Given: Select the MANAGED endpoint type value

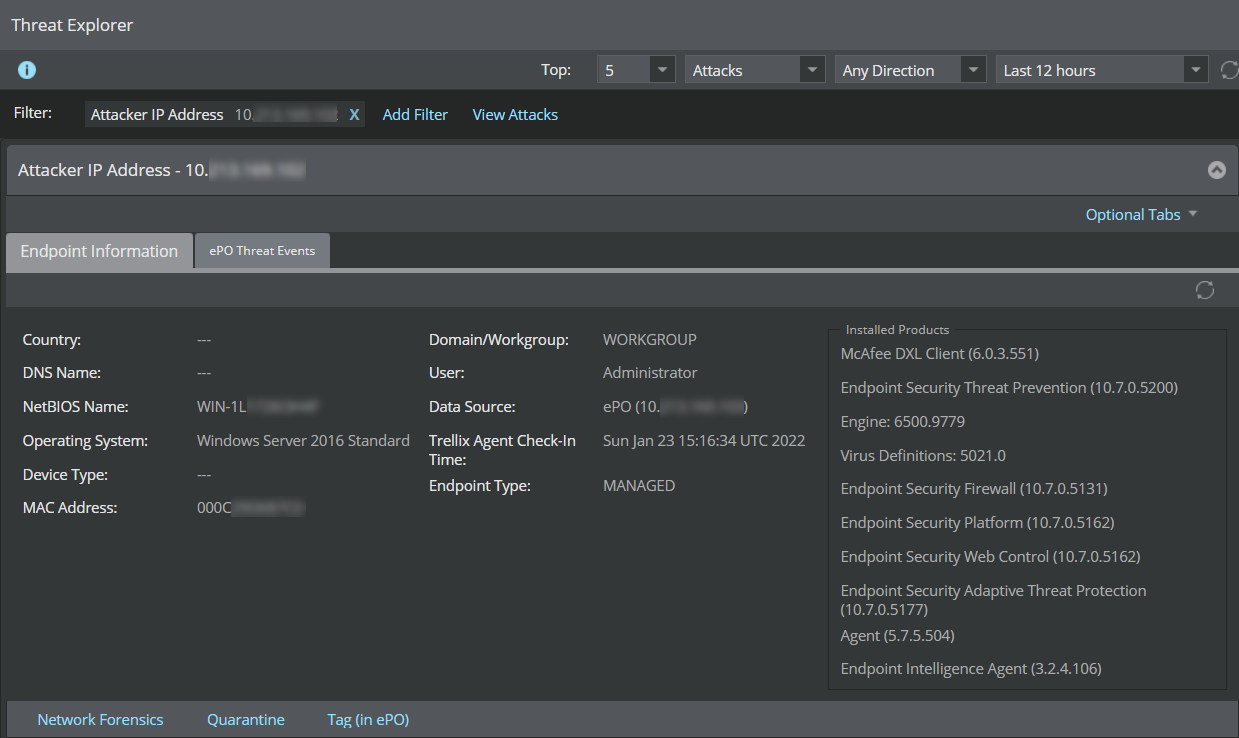Looking at the screenshot, I should (x=639, y=486).
